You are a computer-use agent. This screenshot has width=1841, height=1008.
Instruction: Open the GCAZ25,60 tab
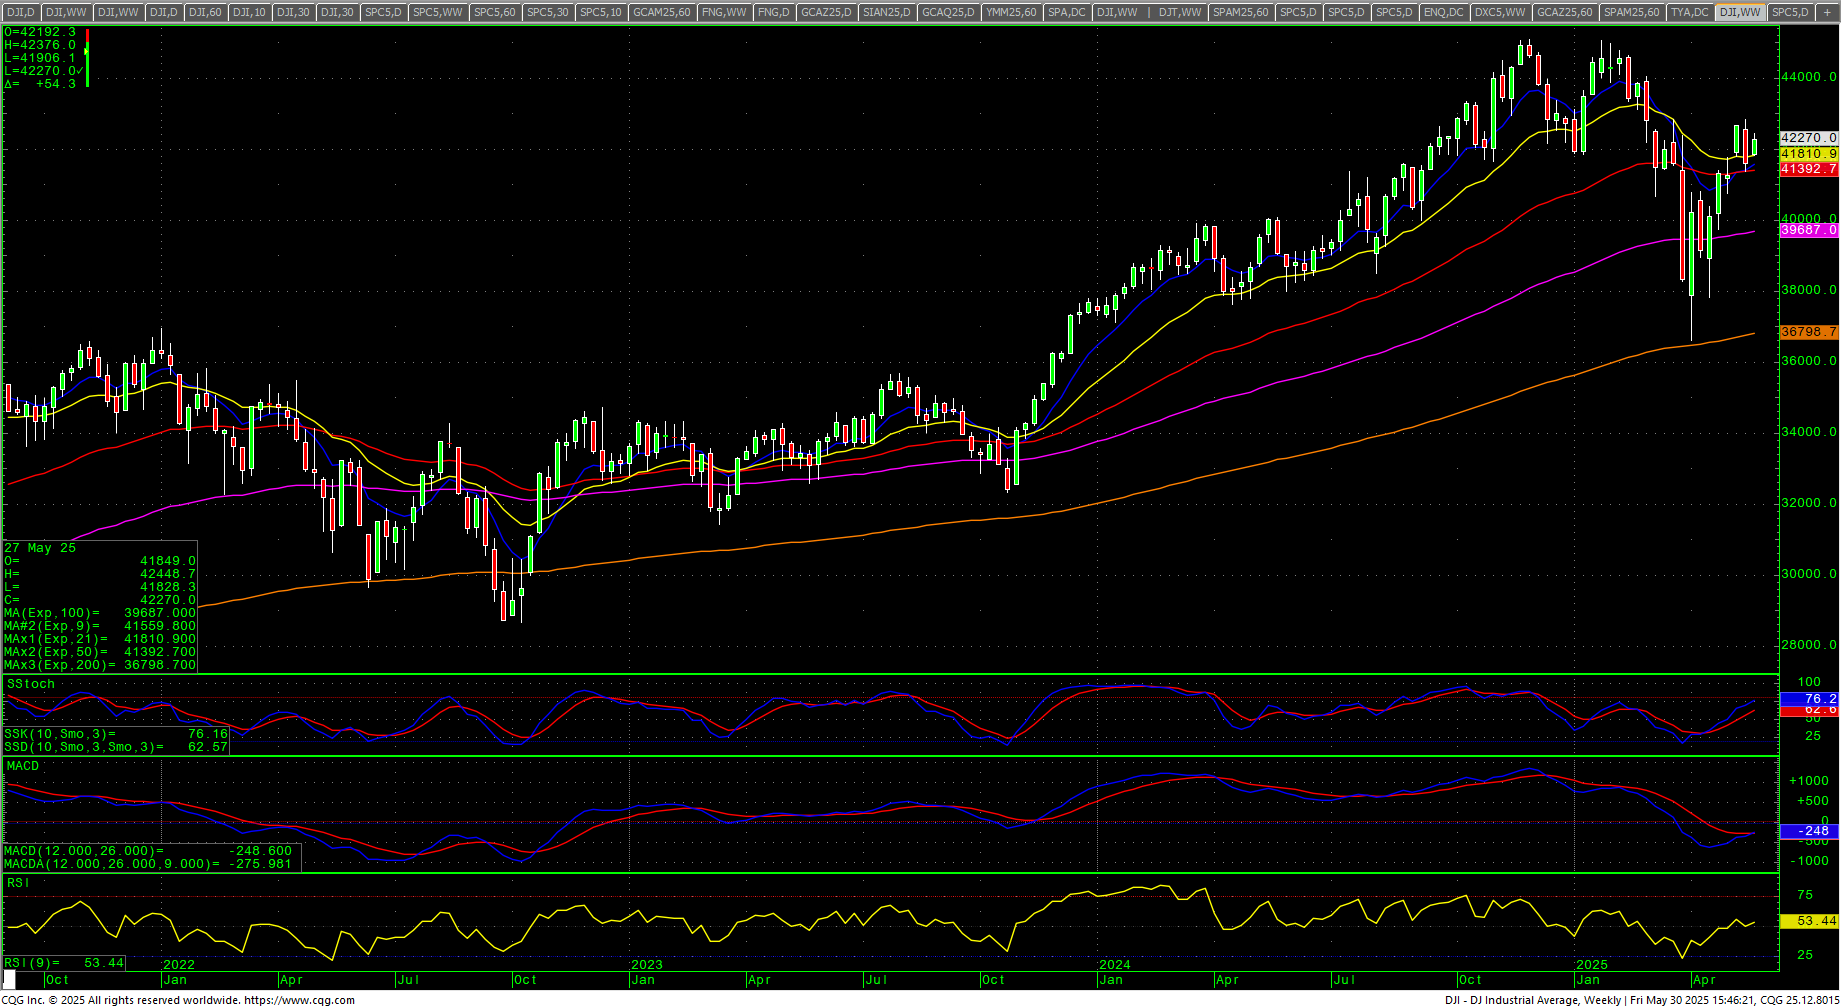click(1565, 12)
